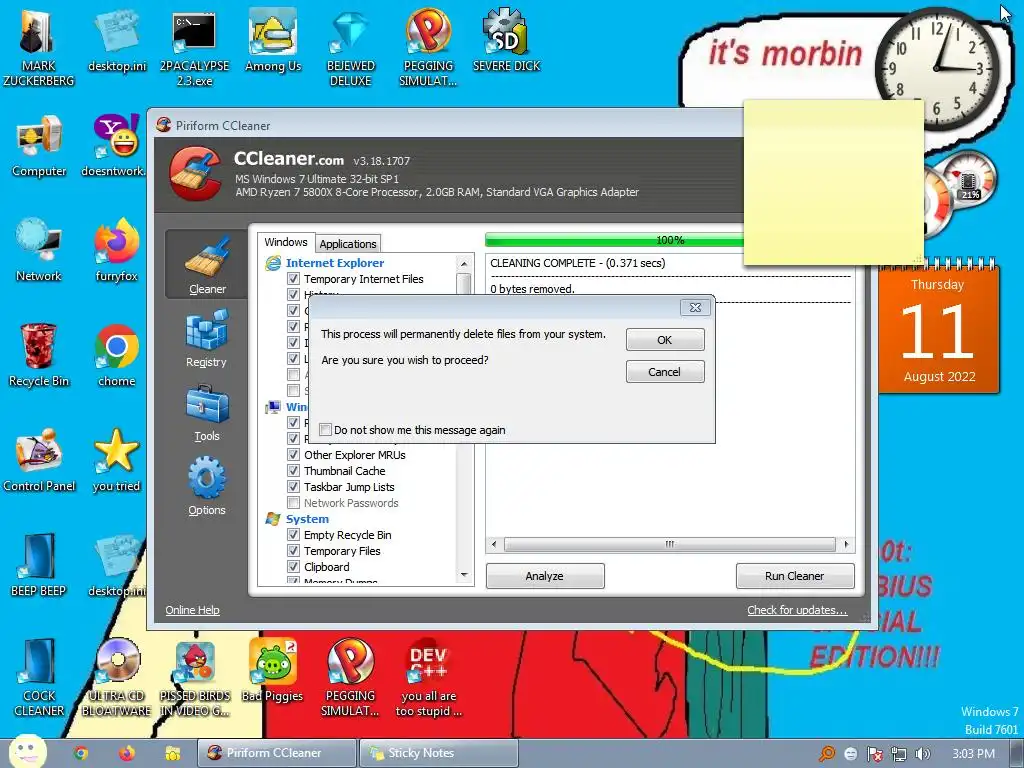Viewport: 1024px width, 768px height.
Task: Select the furryfox desktop icon
Action: coord(116,251)
